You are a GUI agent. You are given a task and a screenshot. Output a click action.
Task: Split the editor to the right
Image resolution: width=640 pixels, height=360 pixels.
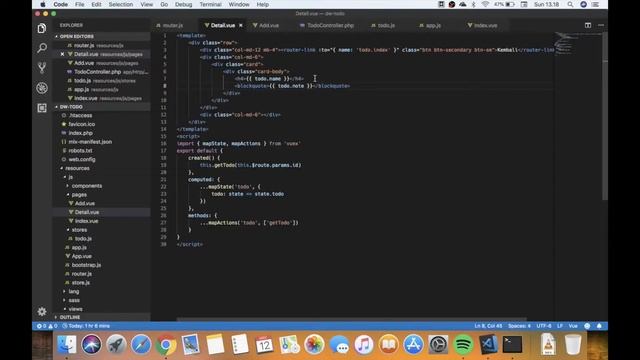588,25
